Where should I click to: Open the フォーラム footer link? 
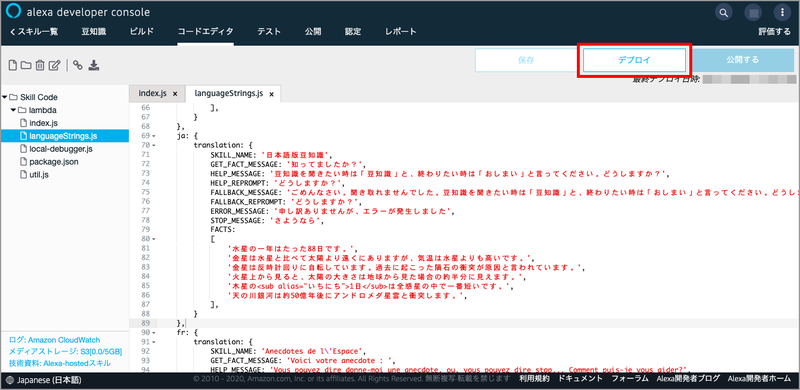tap(630, 379)
